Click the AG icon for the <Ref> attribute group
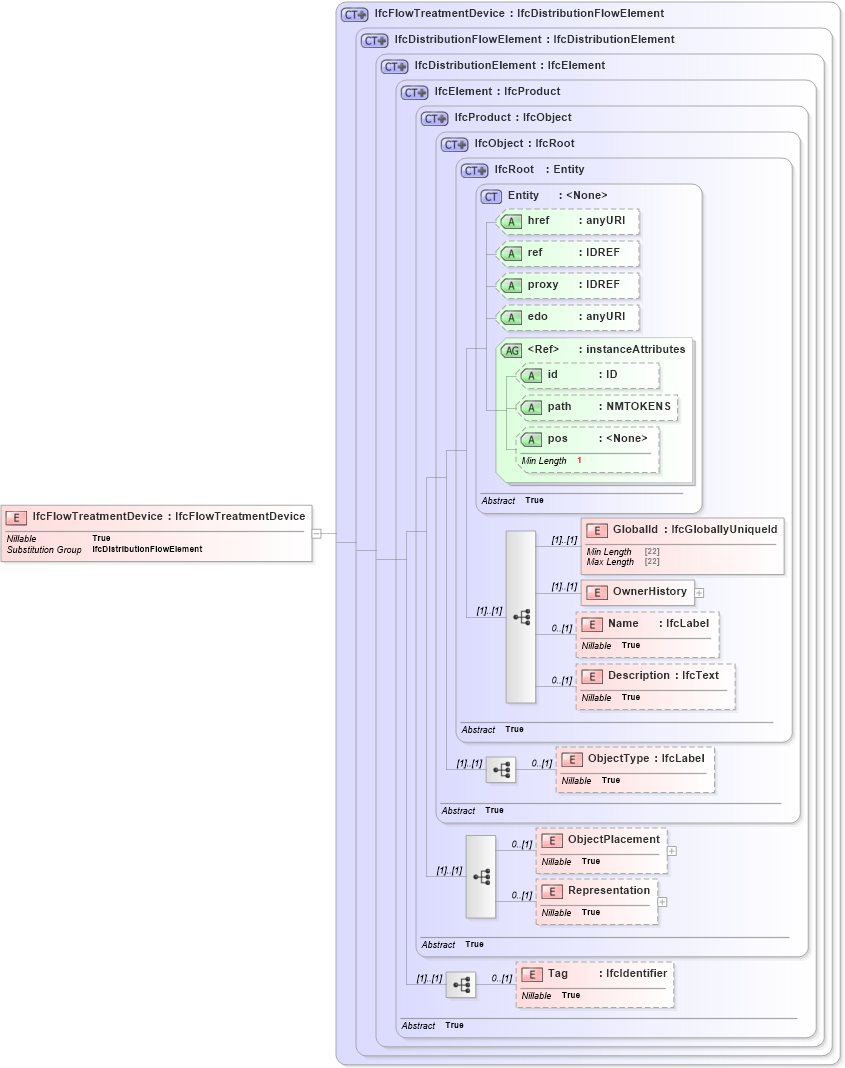 (x=511, y=349)
